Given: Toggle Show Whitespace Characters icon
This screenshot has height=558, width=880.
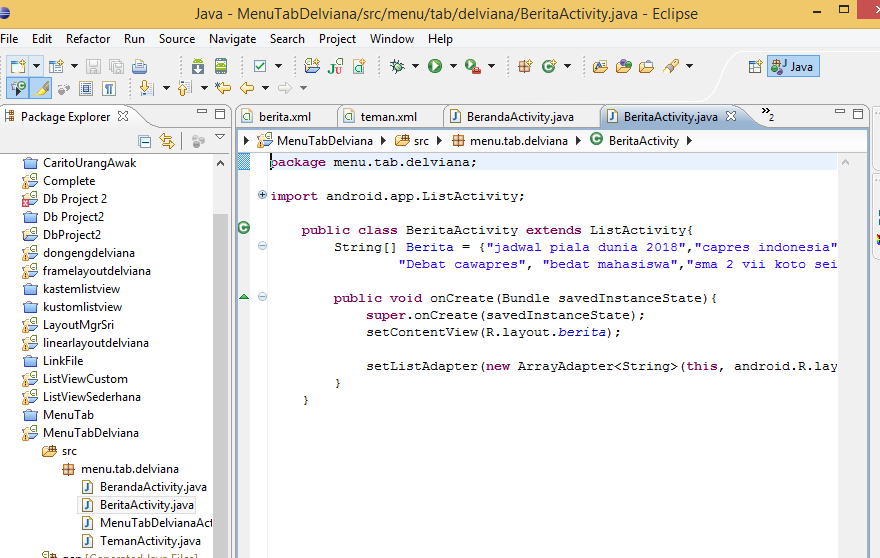Looking at the screenshot, I should coord(109,88).
